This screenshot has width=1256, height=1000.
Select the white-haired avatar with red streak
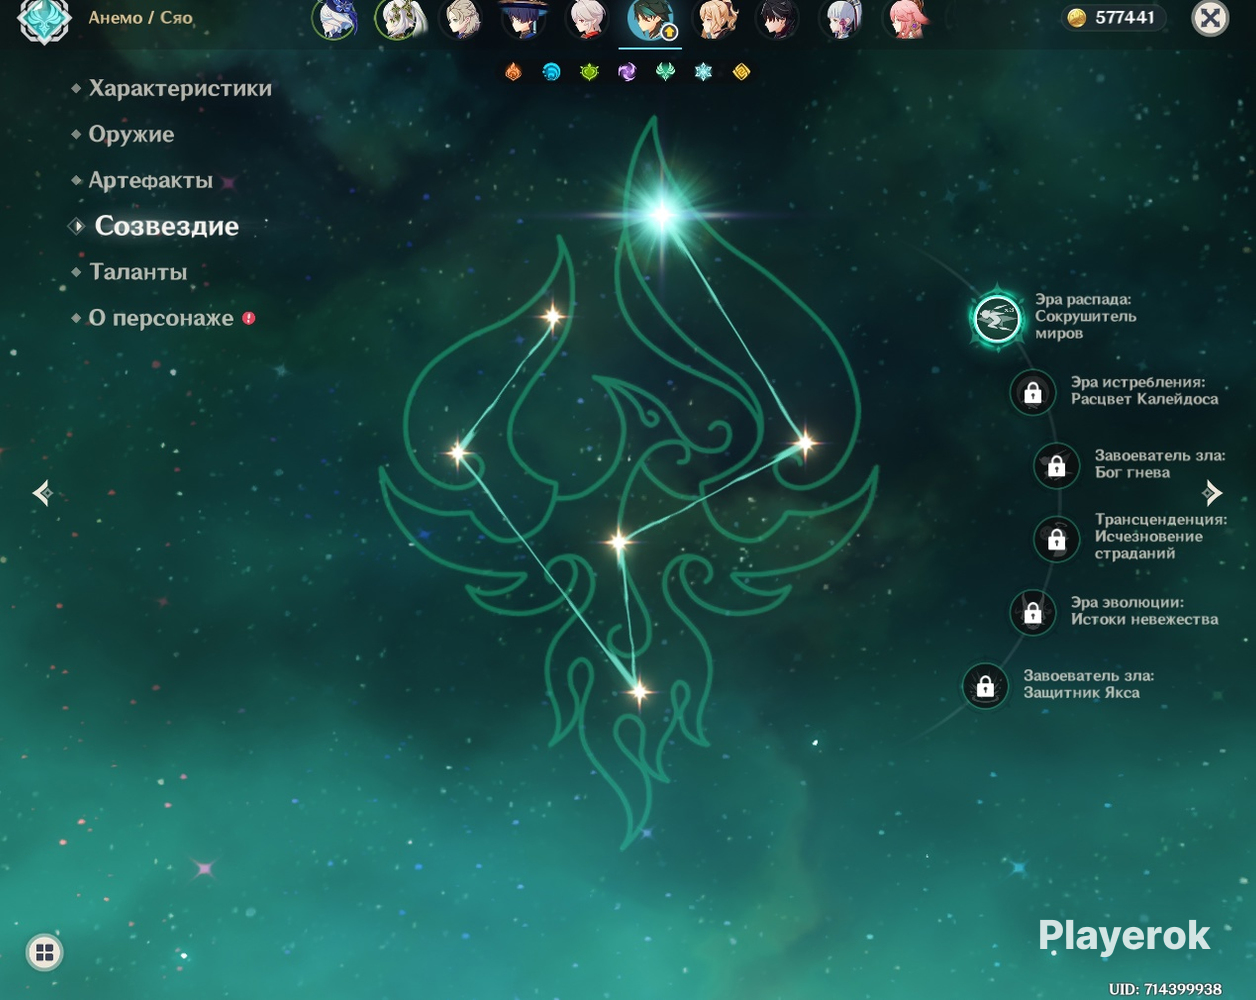[588, 19]
